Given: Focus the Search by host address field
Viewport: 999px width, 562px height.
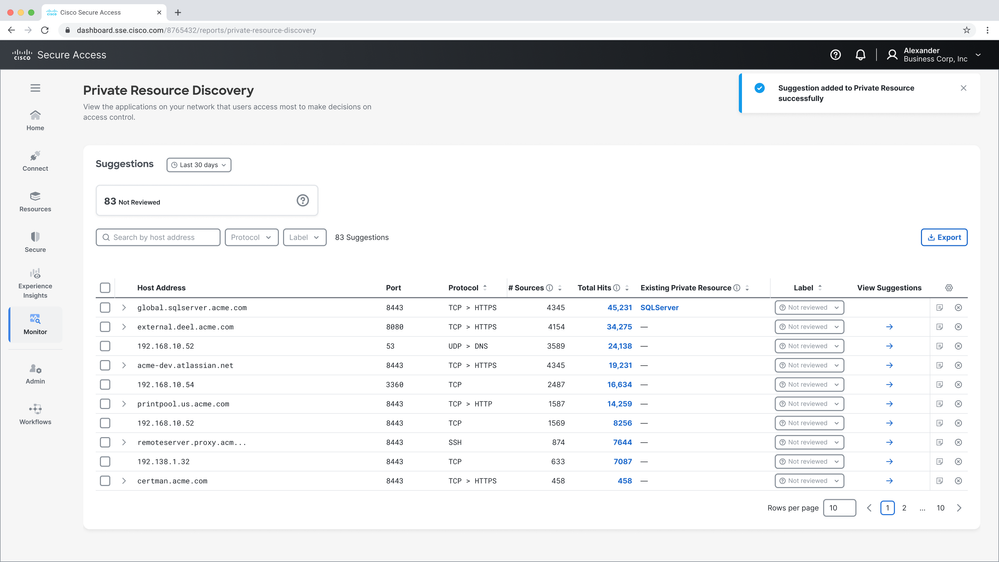Looking at the screenshot, I should pos(158,237).
